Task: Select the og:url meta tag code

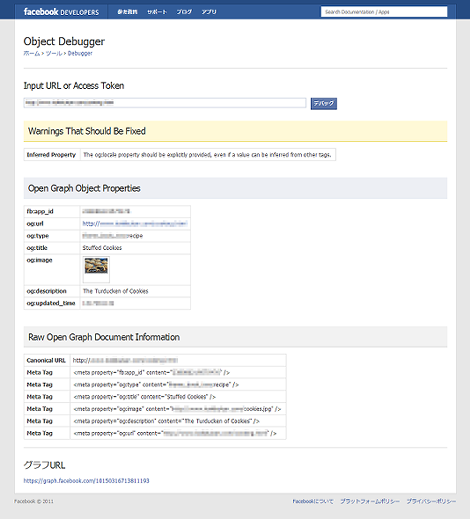Action: pyautogui.click(x=175, y=433)
